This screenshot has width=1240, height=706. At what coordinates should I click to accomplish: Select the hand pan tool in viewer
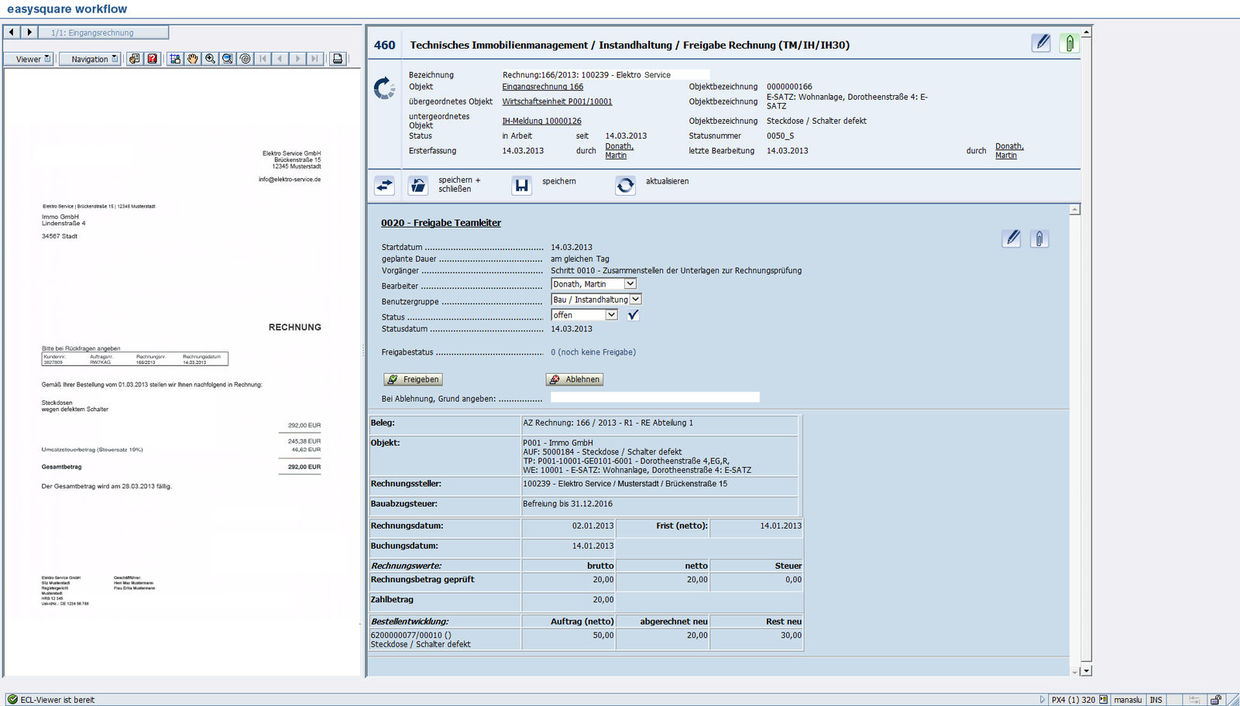pos(193,59)
